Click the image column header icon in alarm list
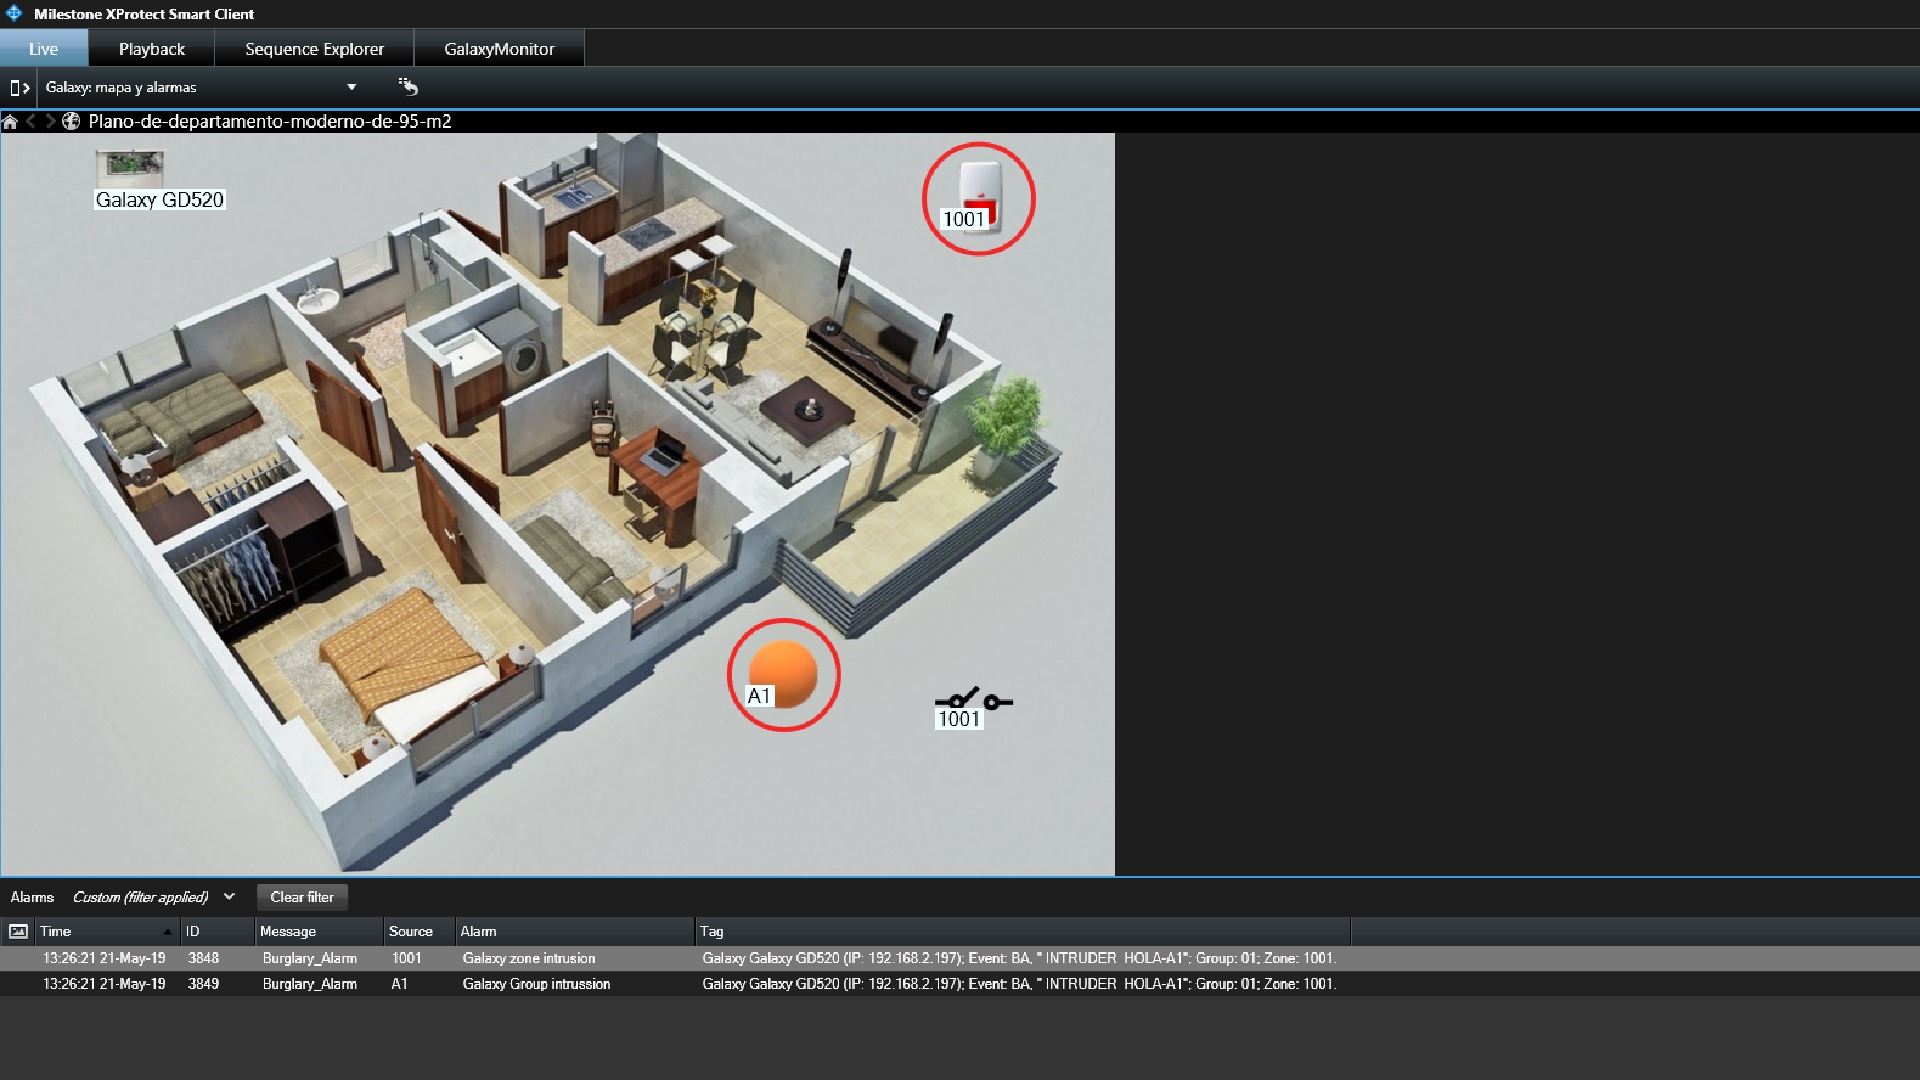 [18, 931]
